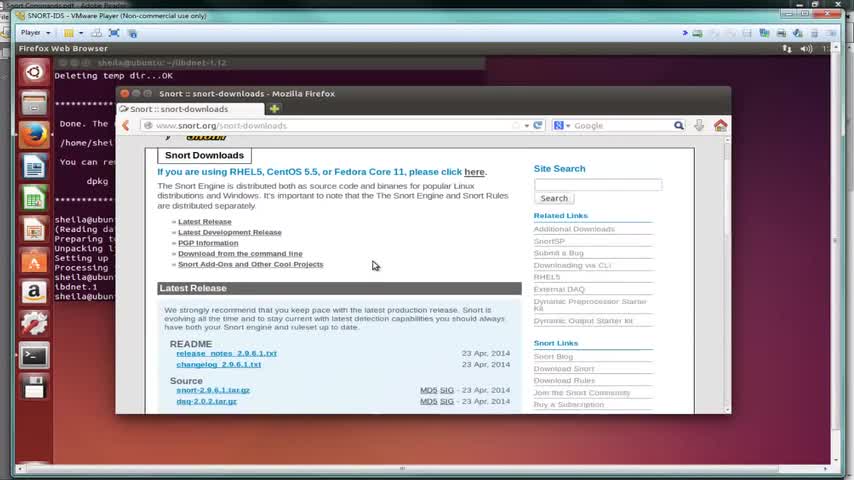
Task: Open PGP Information link
Action: coord(208,243)
